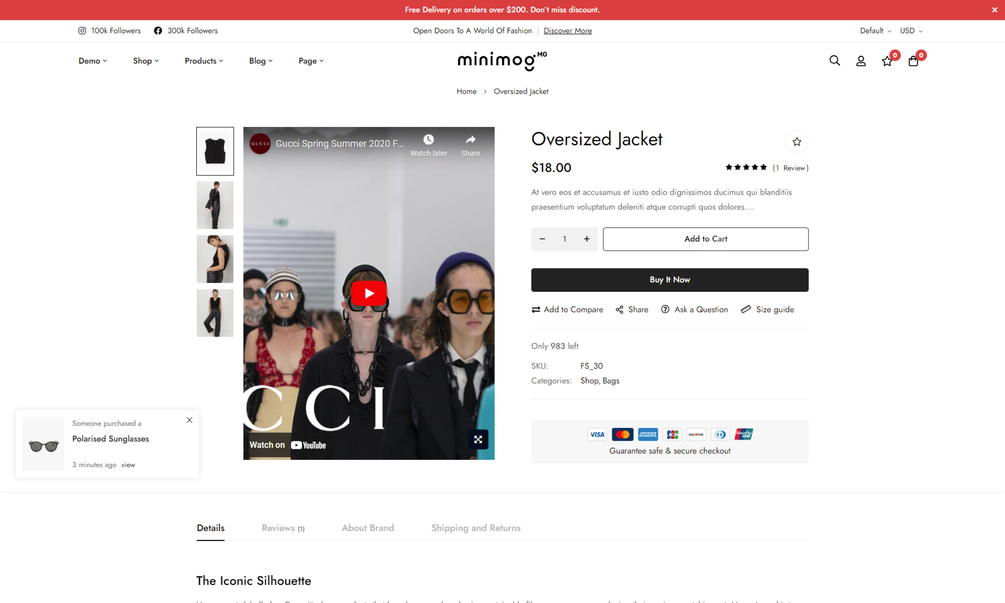The width and height of the screenshot is (1005, 603).
Task: Switch to the Reviews tab
Action: [x=283, y=528]
